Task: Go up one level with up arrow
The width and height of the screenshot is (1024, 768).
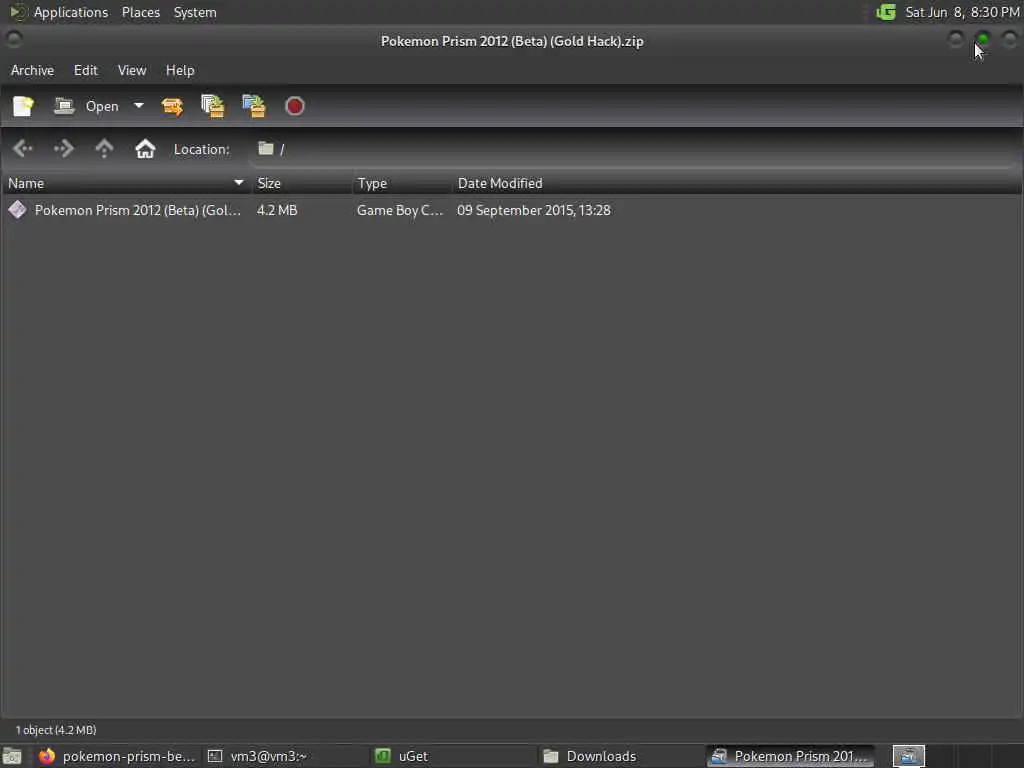Action: (104, 149)
